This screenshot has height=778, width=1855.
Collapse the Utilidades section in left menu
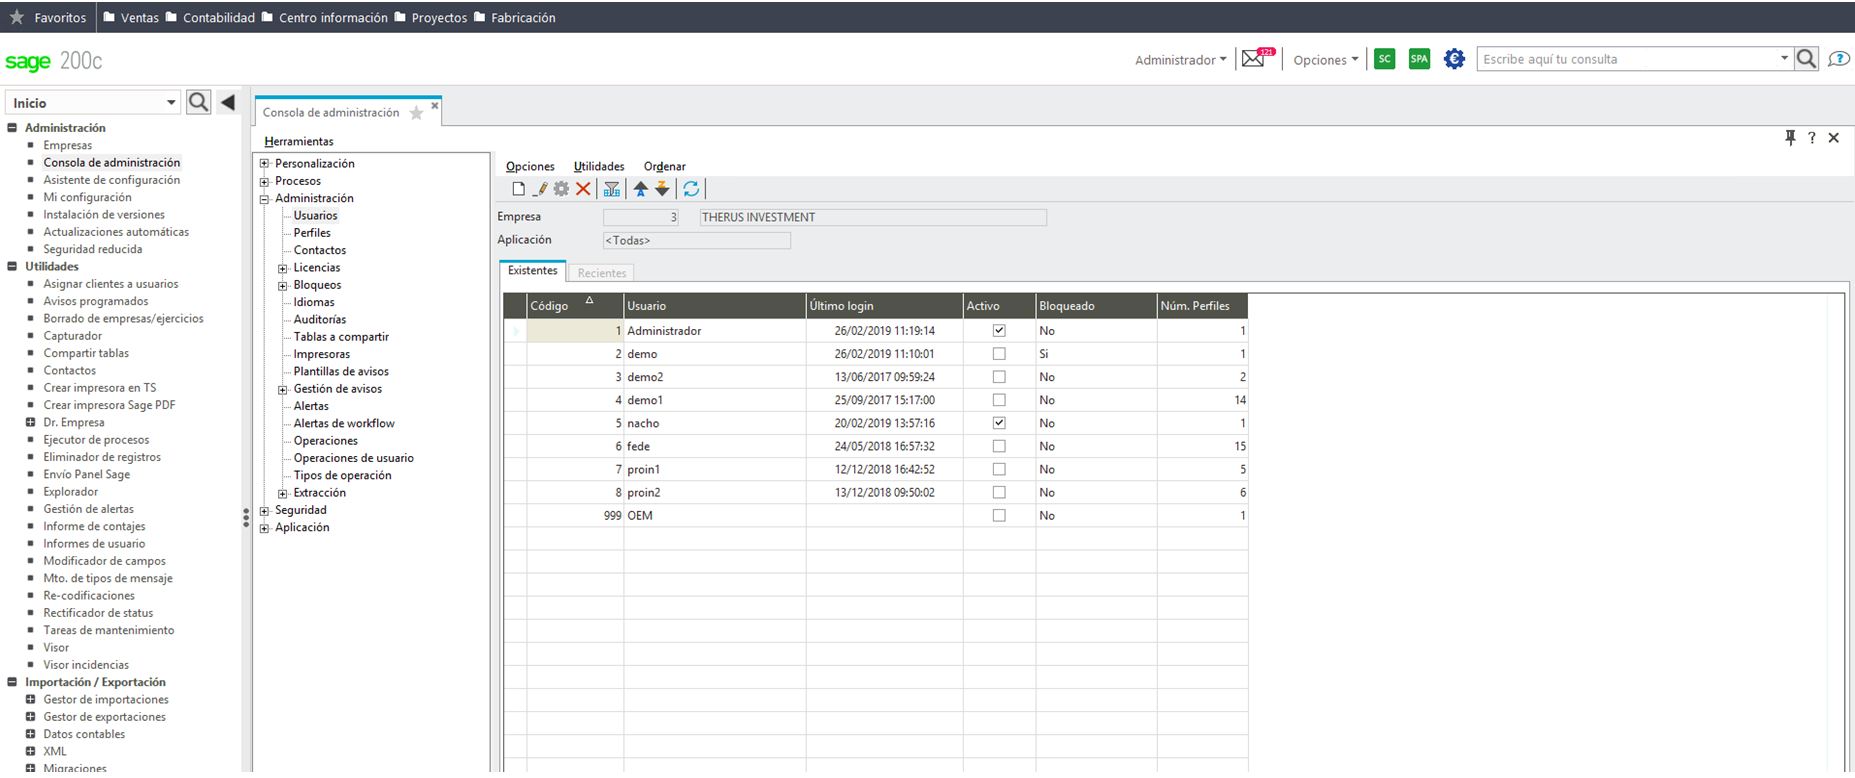tap(12, 266)
